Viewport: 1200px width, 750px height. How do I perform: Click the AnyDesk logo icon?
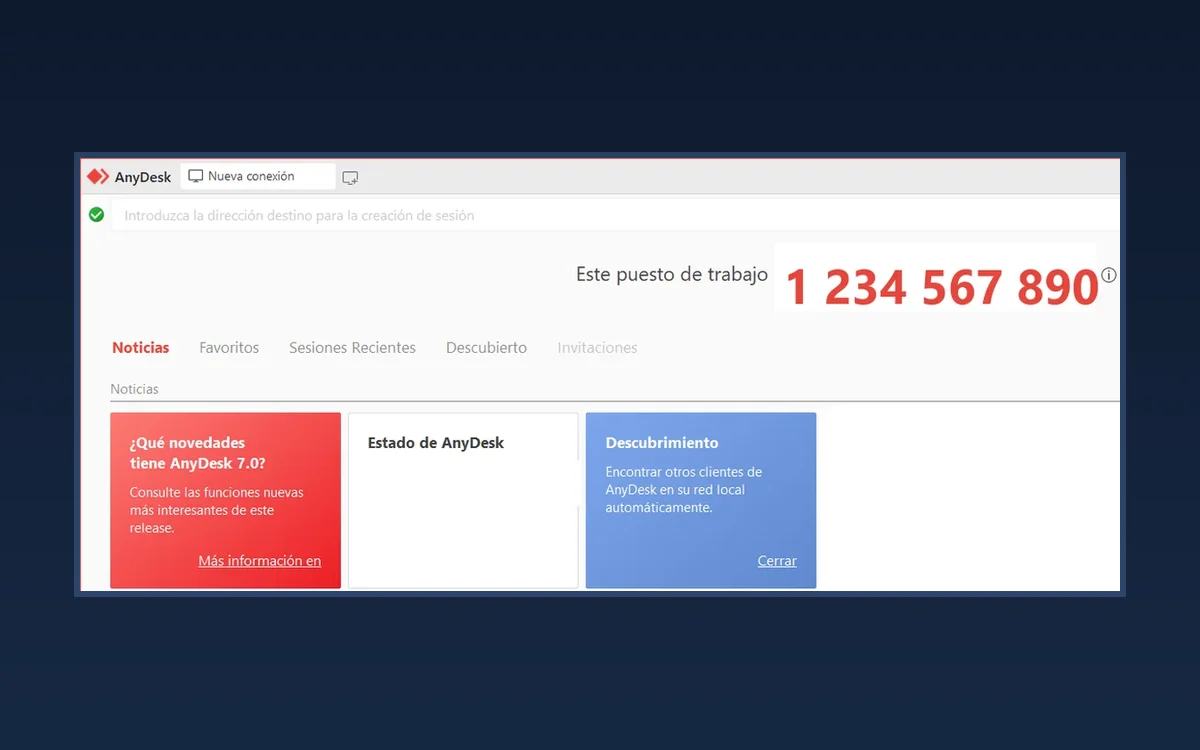pos(97,177)
